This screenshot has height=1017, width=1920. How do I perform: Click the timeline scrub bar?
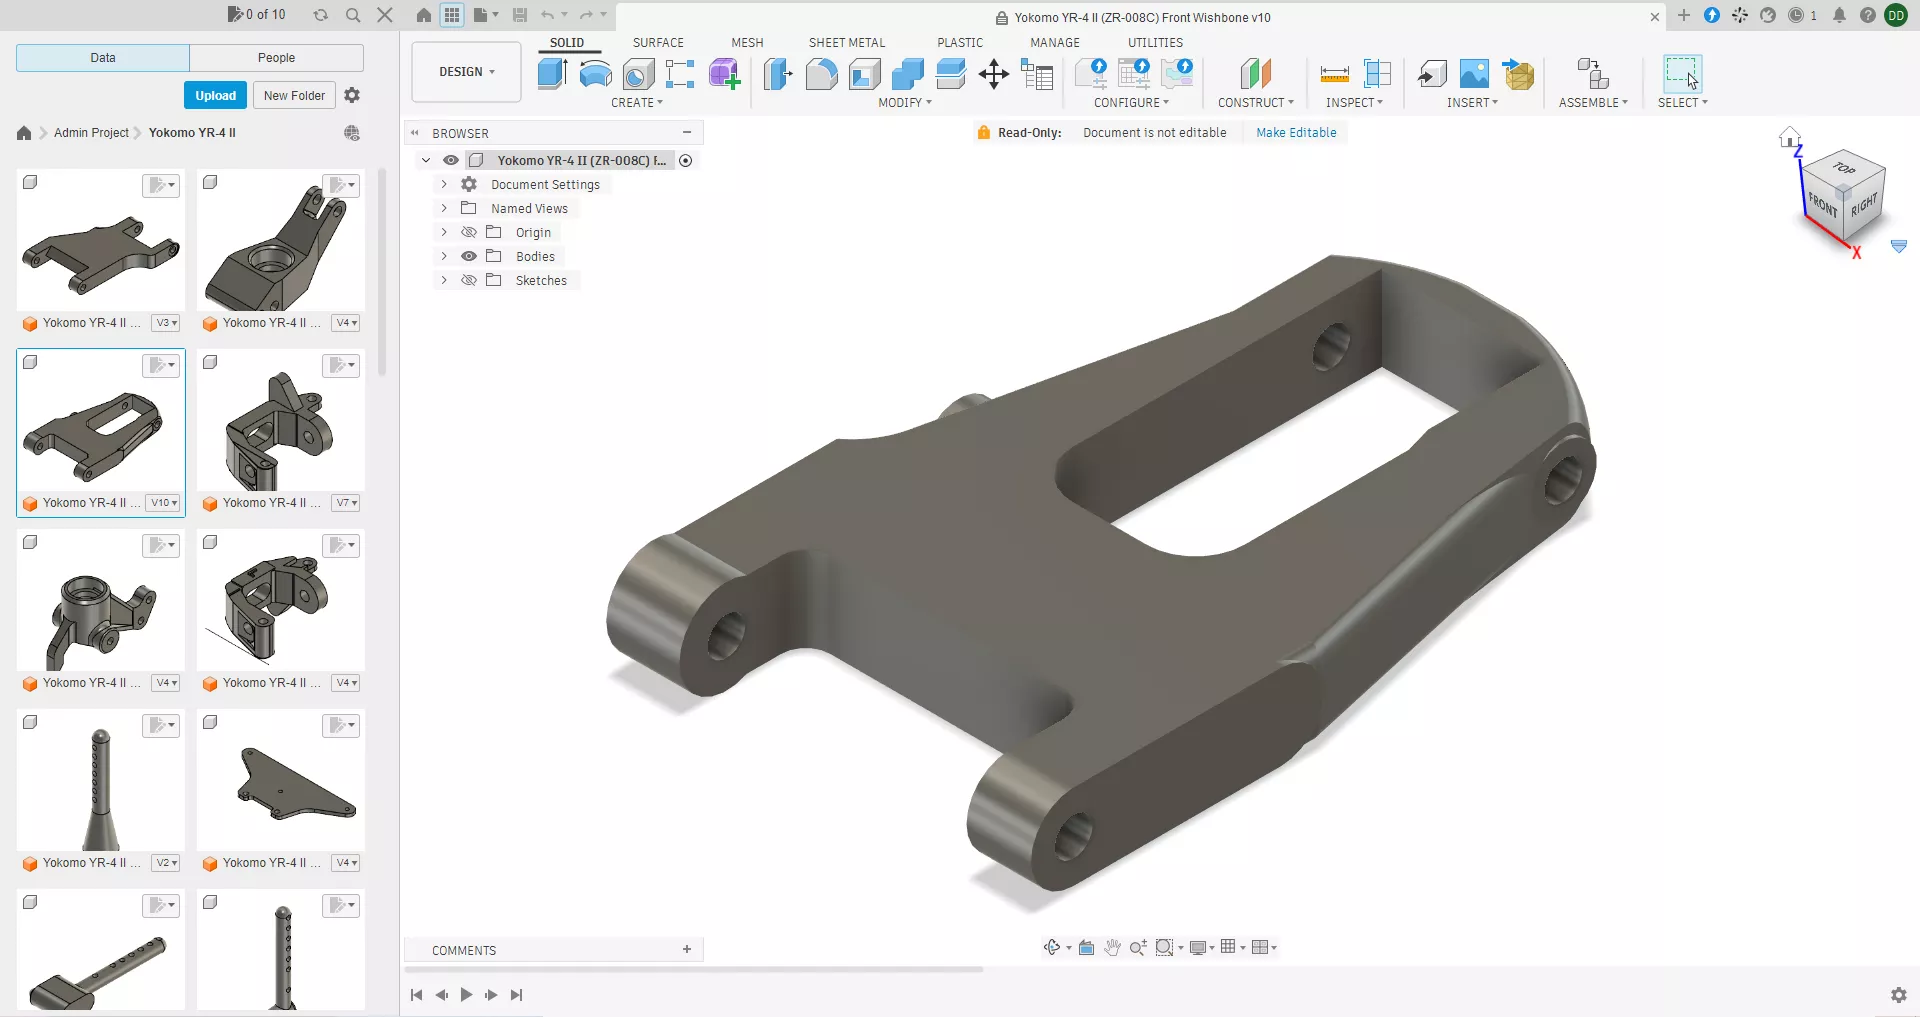tap(694, 969)
